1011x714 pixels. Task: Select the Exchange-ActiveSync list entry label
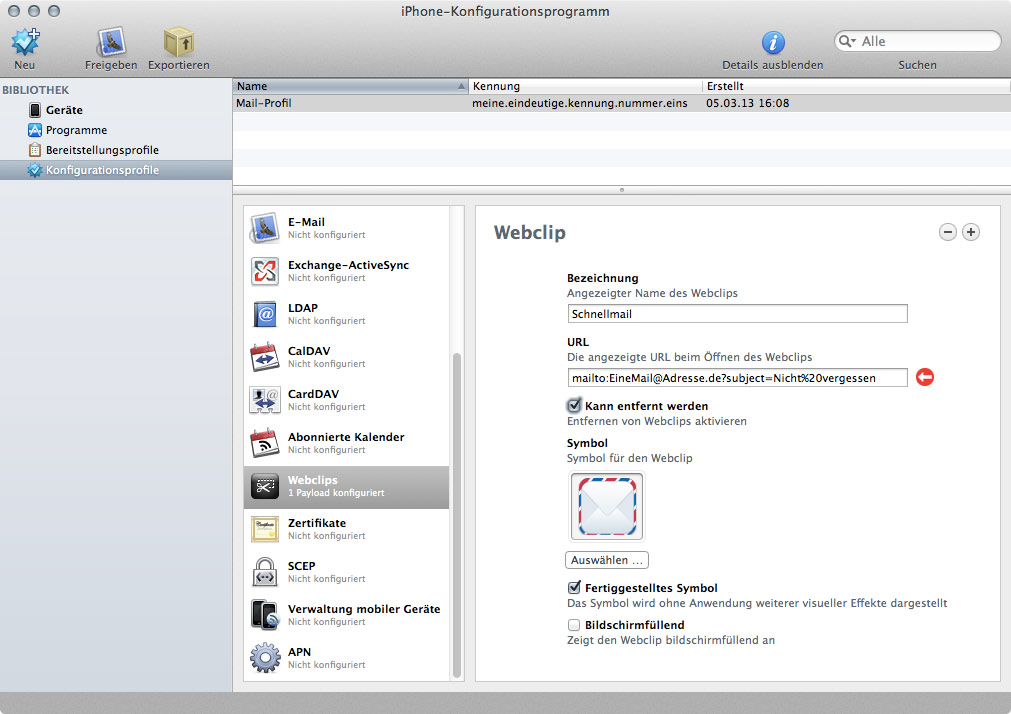point(348,265)
